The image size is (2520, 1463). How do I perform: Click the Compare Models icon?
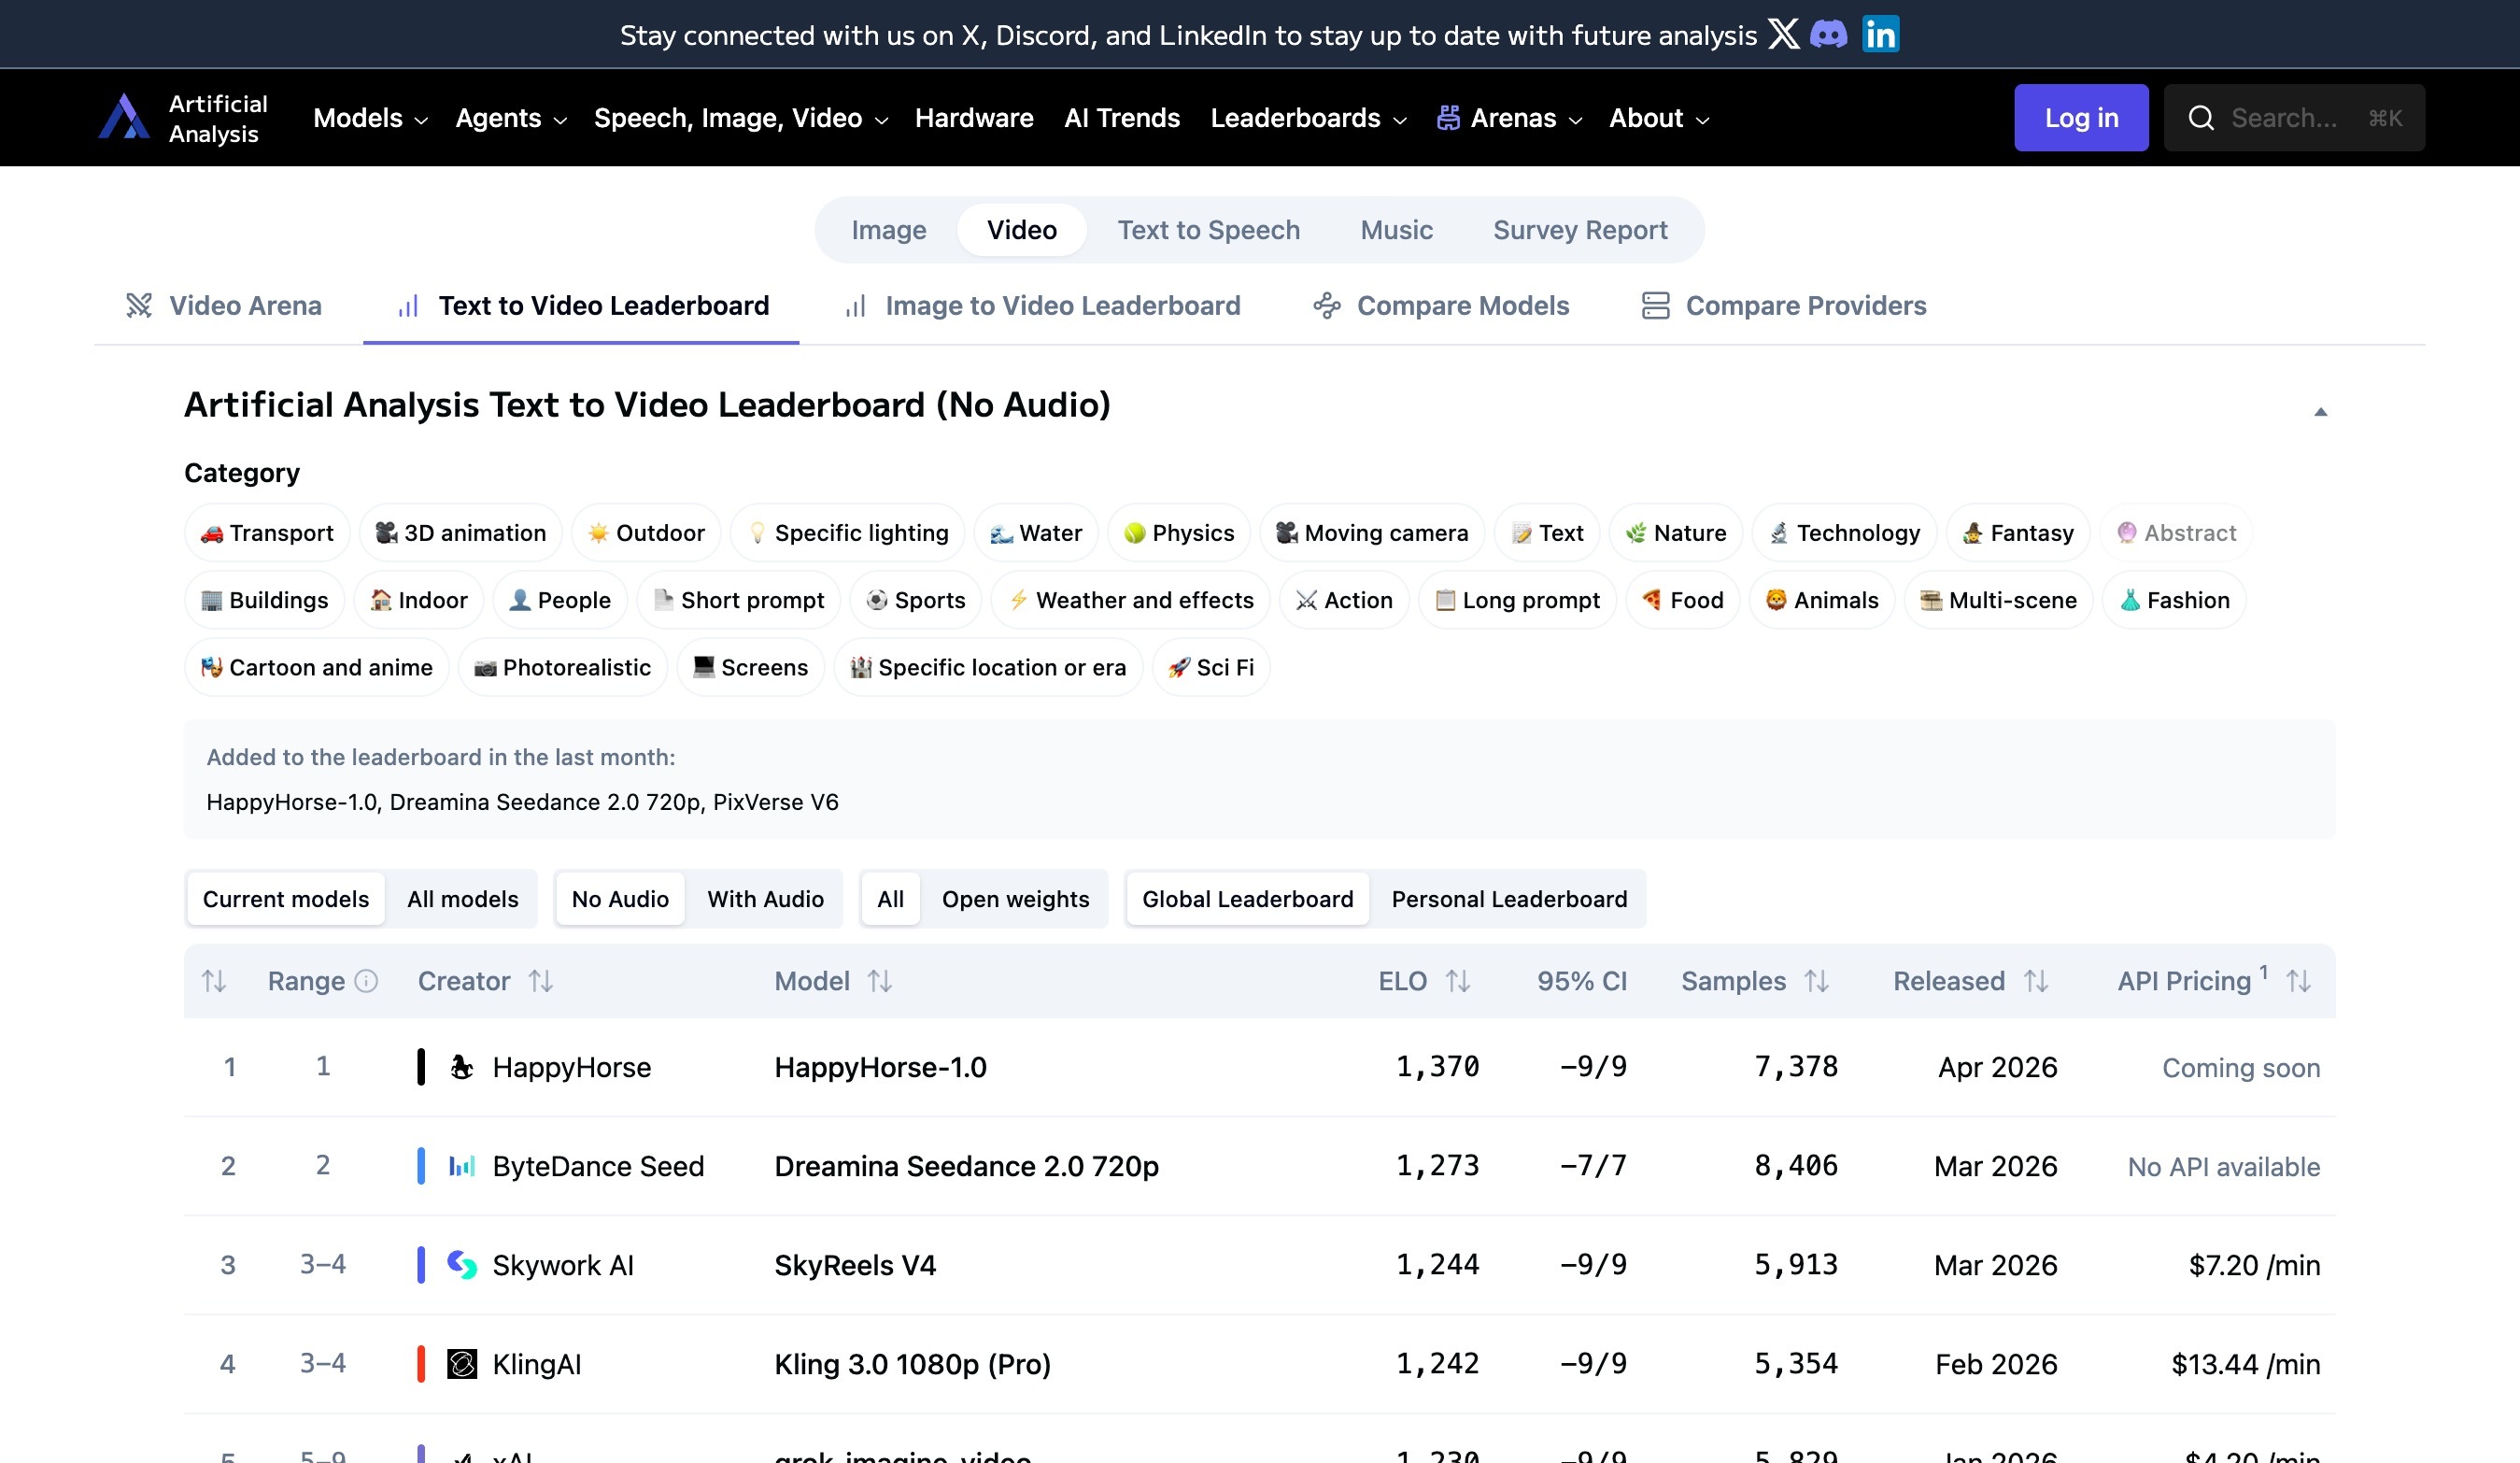coord(1326,306)
